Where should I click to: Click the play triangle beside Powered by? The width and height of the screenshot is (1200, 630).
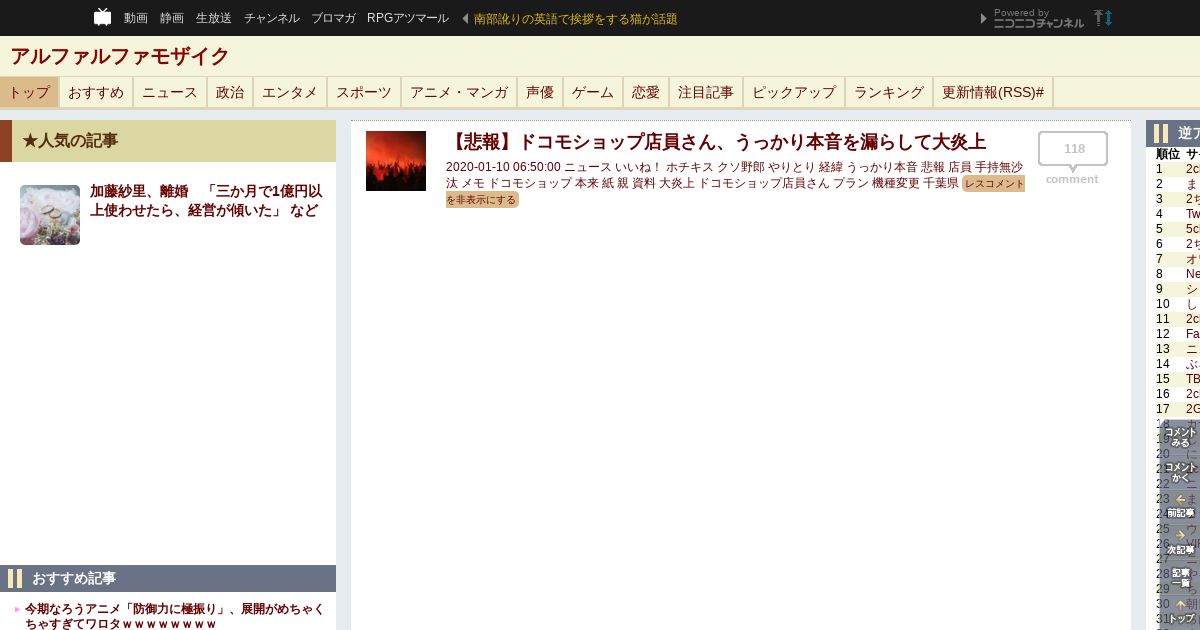984,19
